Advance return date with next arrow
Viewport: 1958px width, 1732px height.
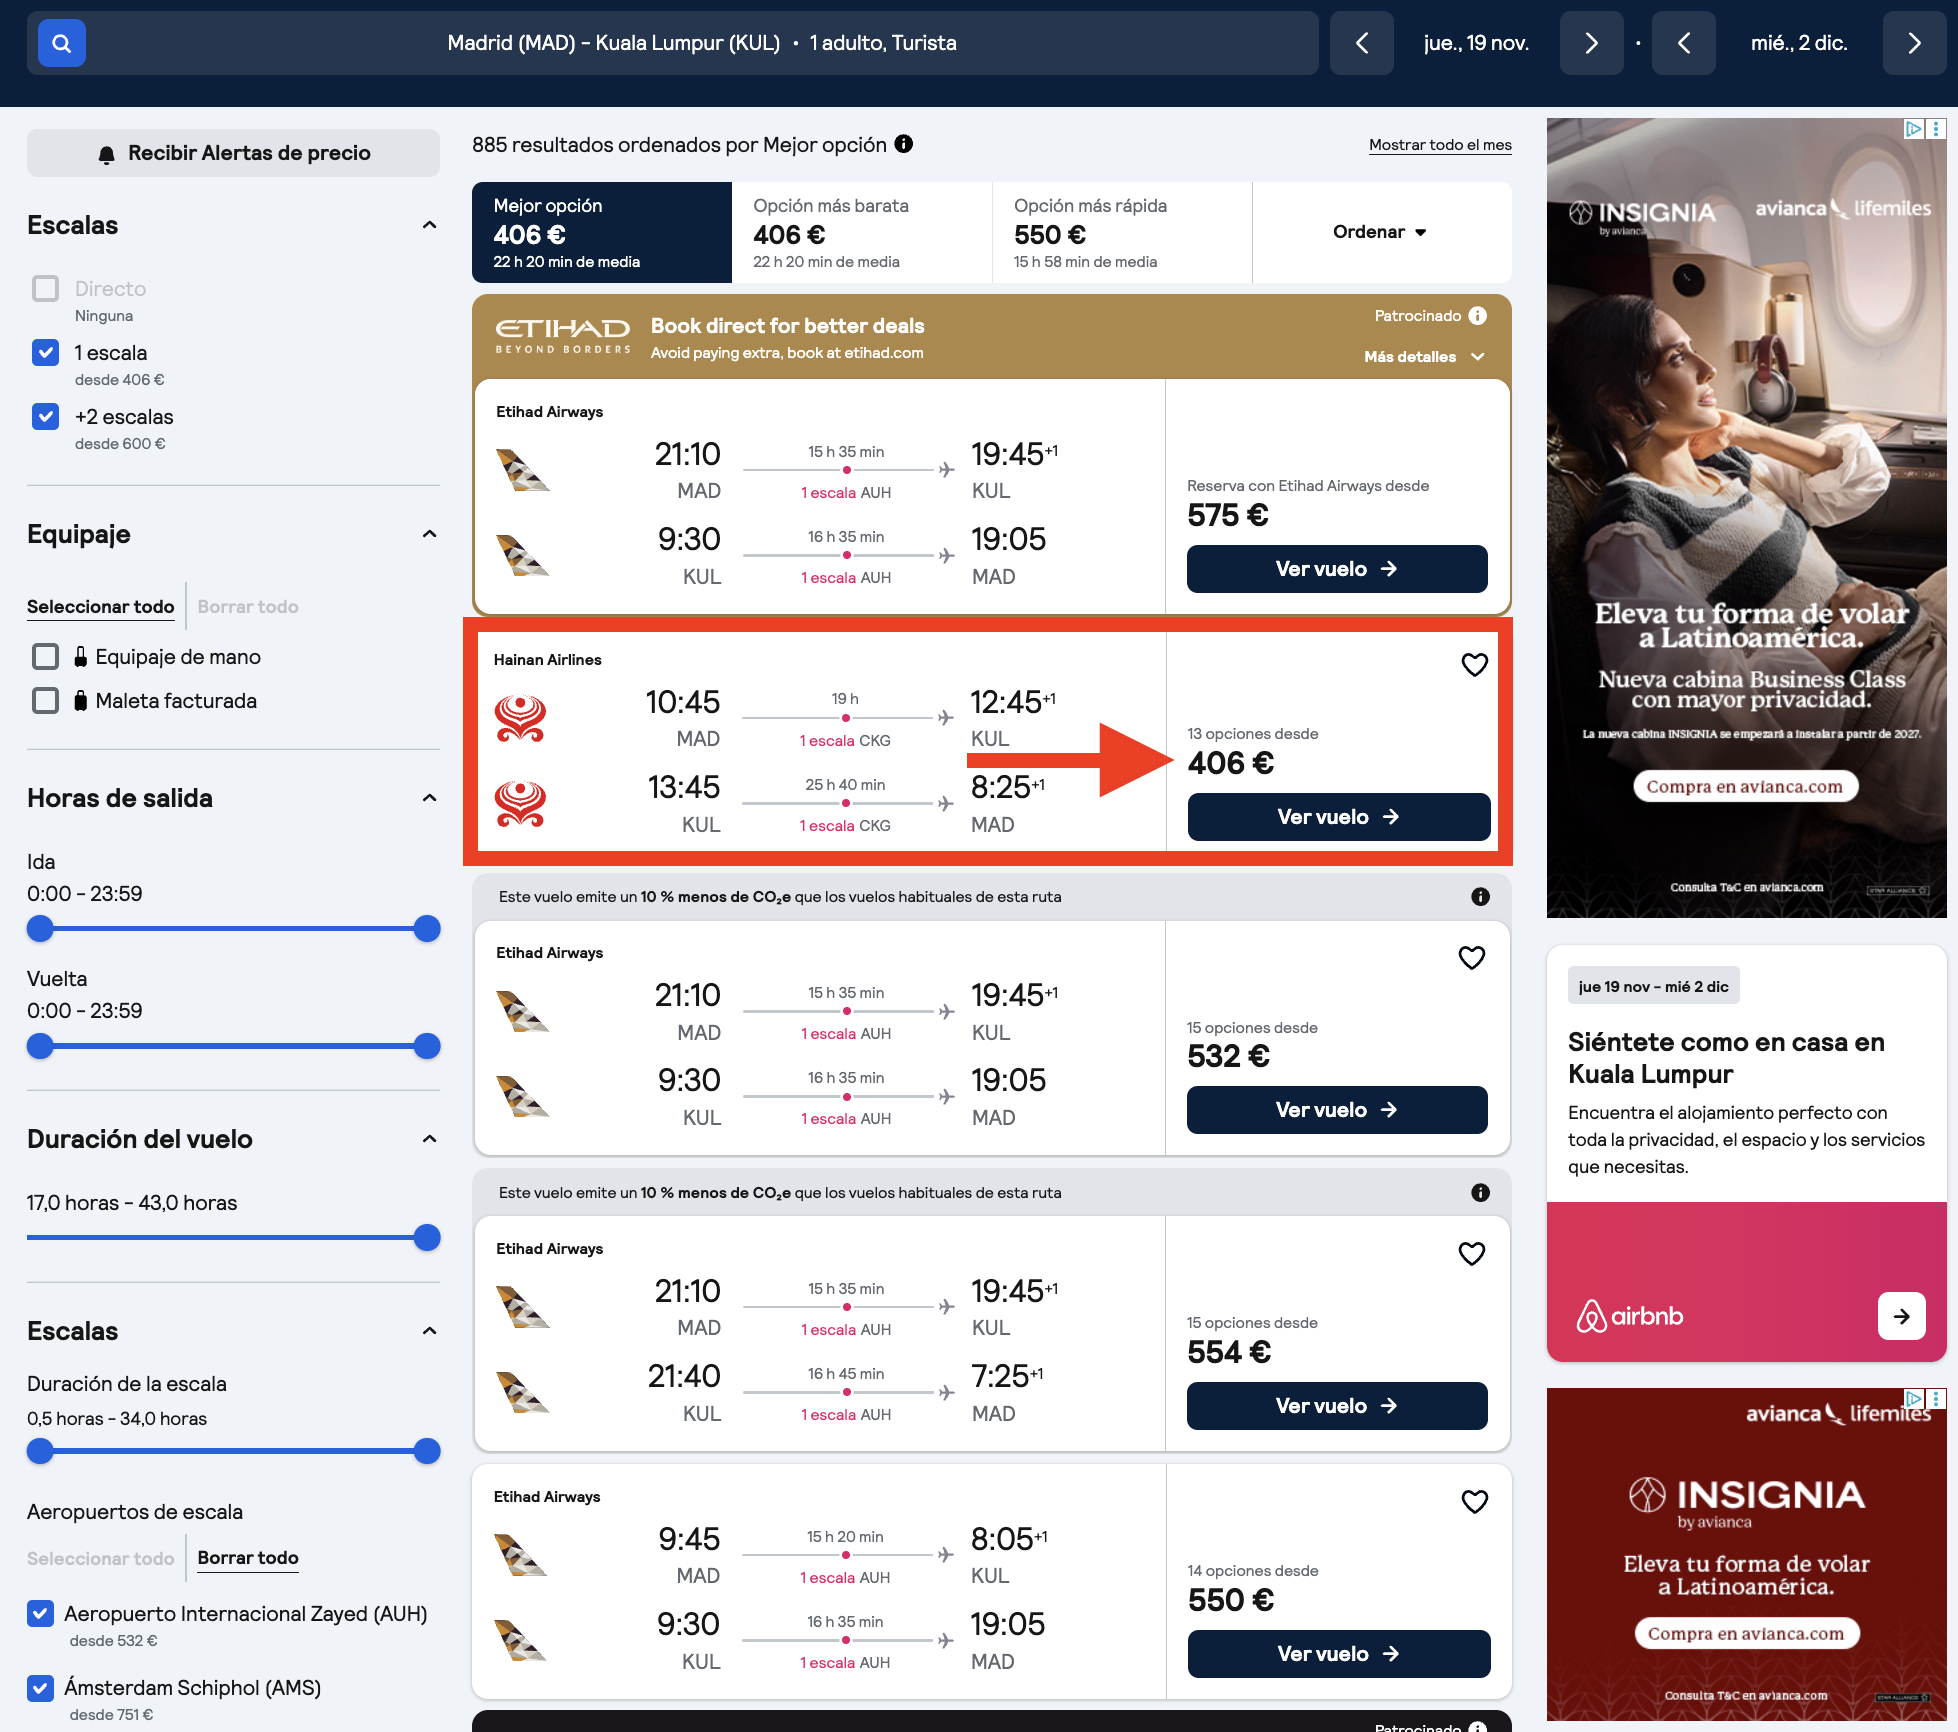1913,43
